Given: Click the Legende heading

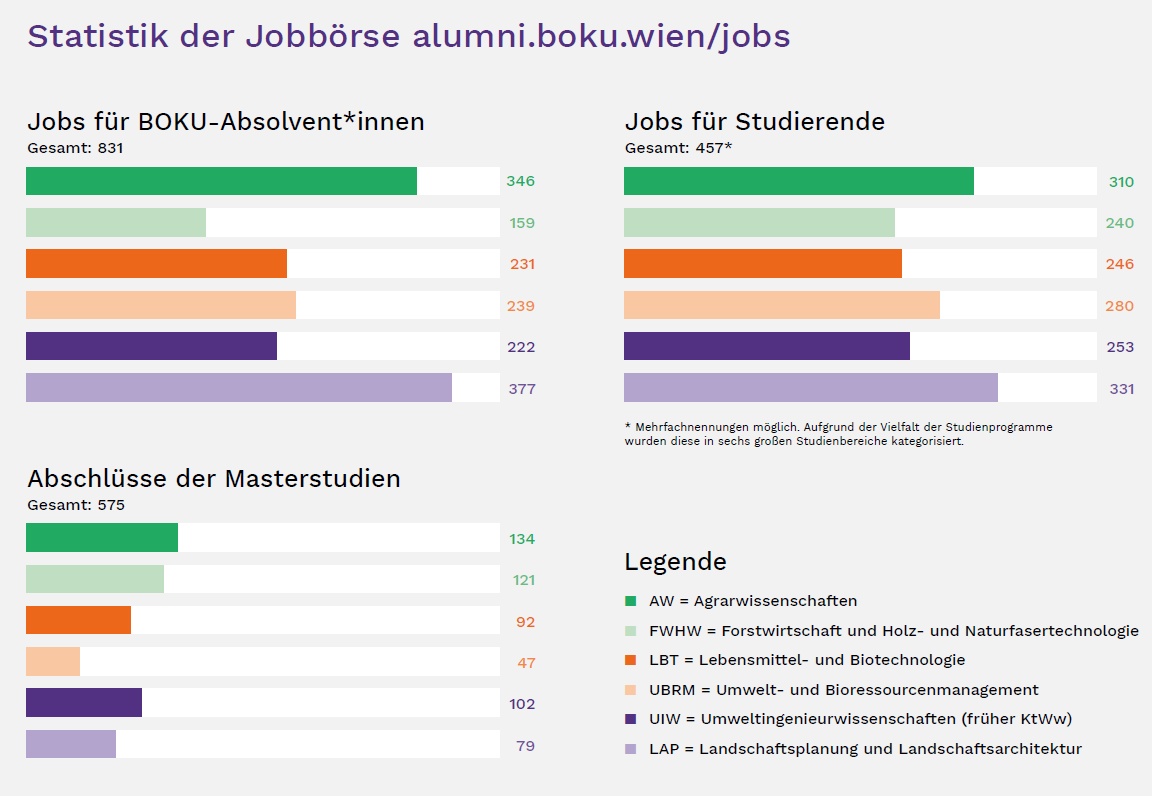Looking at the screenshot, I should pyautogui.click(x=675, y=562).
